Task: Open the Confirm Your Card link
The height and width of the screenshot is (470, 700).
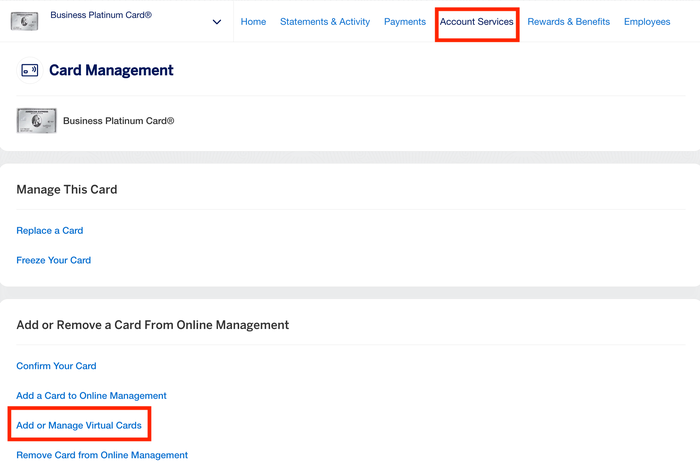Action: (56, 366)
